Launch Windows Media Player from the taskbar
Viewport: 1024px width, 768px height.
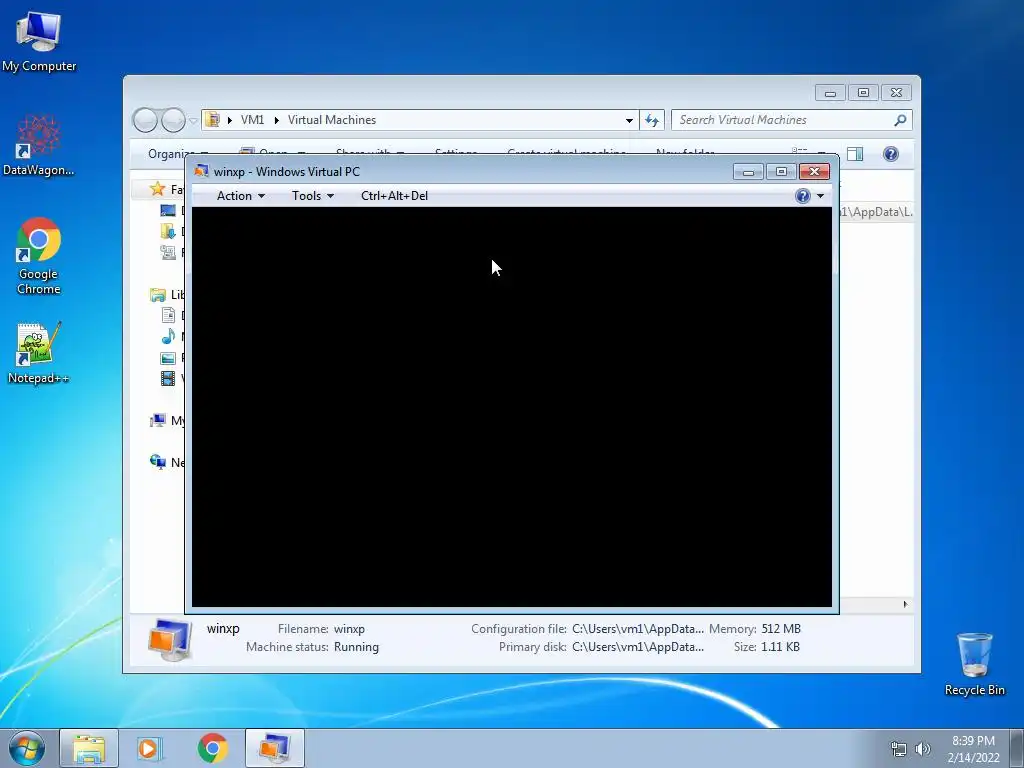click(x=150, y=748)
